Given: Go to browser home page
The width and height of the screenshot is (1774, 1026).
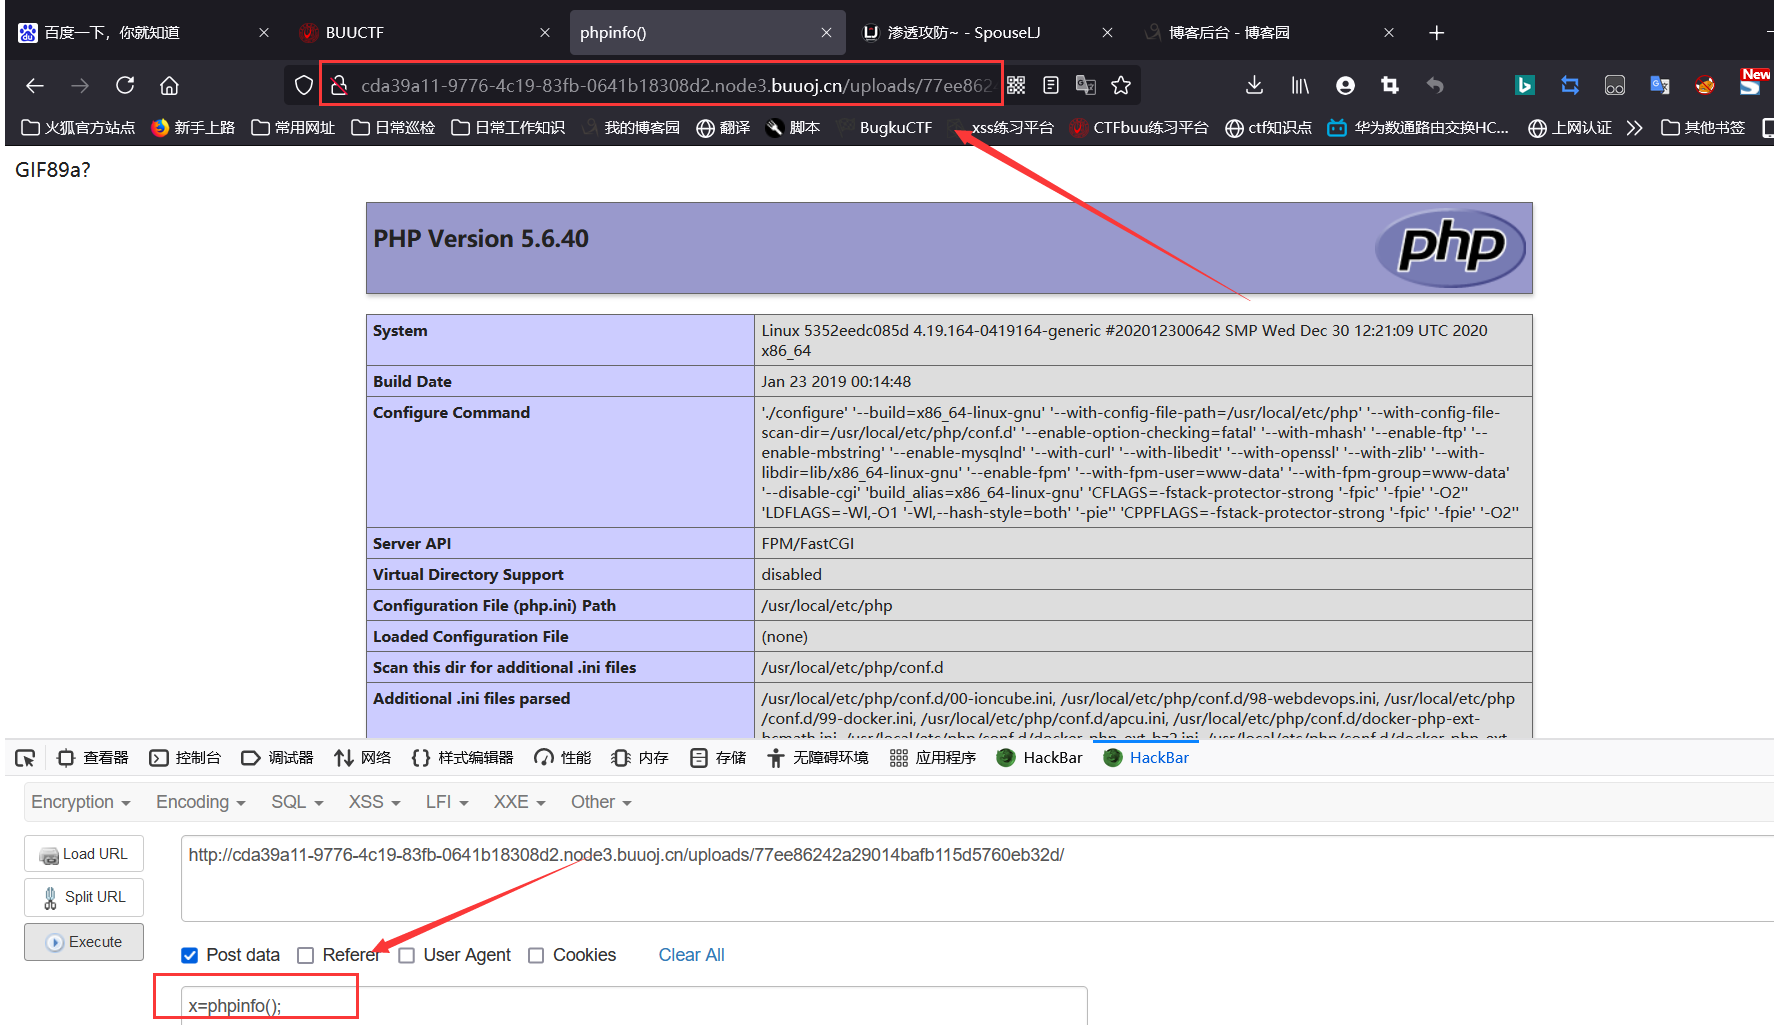Looking at the screenshot, I should point(169,86).
